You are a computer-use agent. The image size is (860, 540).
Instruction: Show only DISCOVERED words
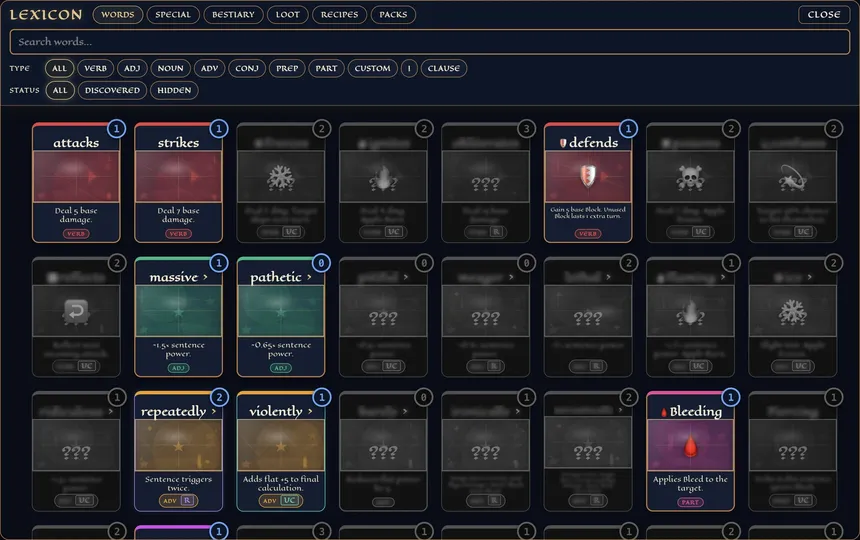(x=112, y=90)
